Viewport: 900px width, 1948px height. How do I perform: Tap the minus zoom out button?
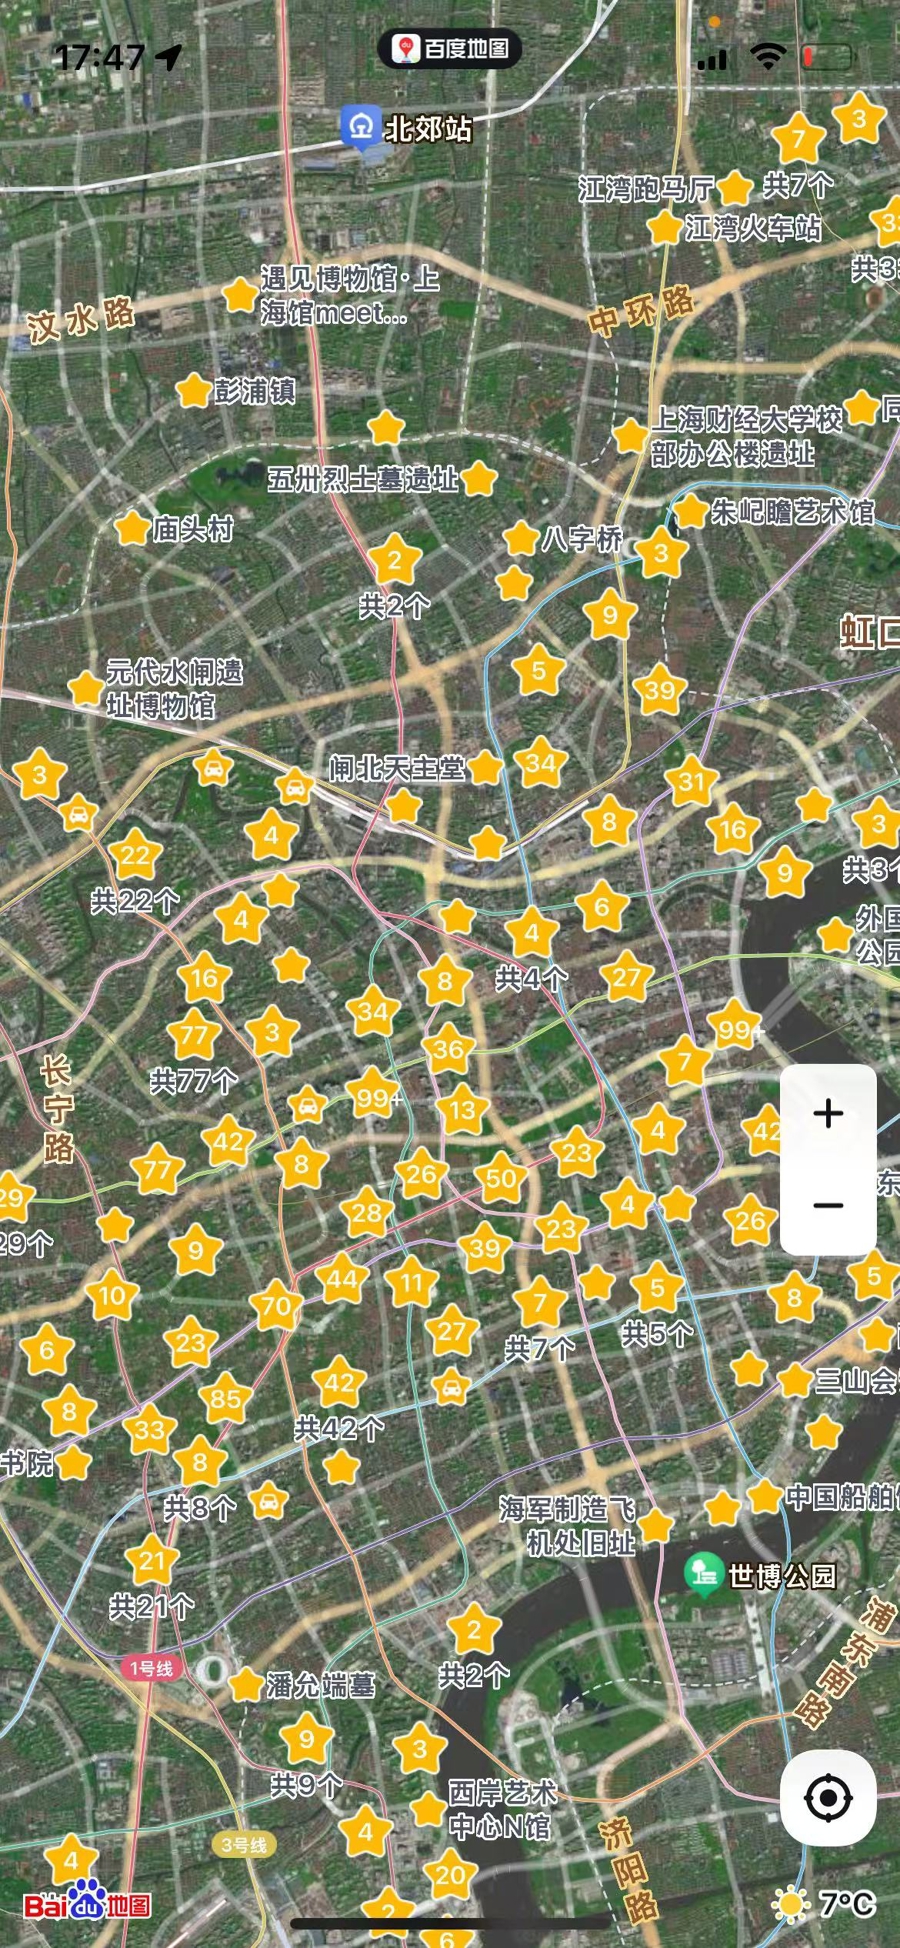click(828, 1205)
